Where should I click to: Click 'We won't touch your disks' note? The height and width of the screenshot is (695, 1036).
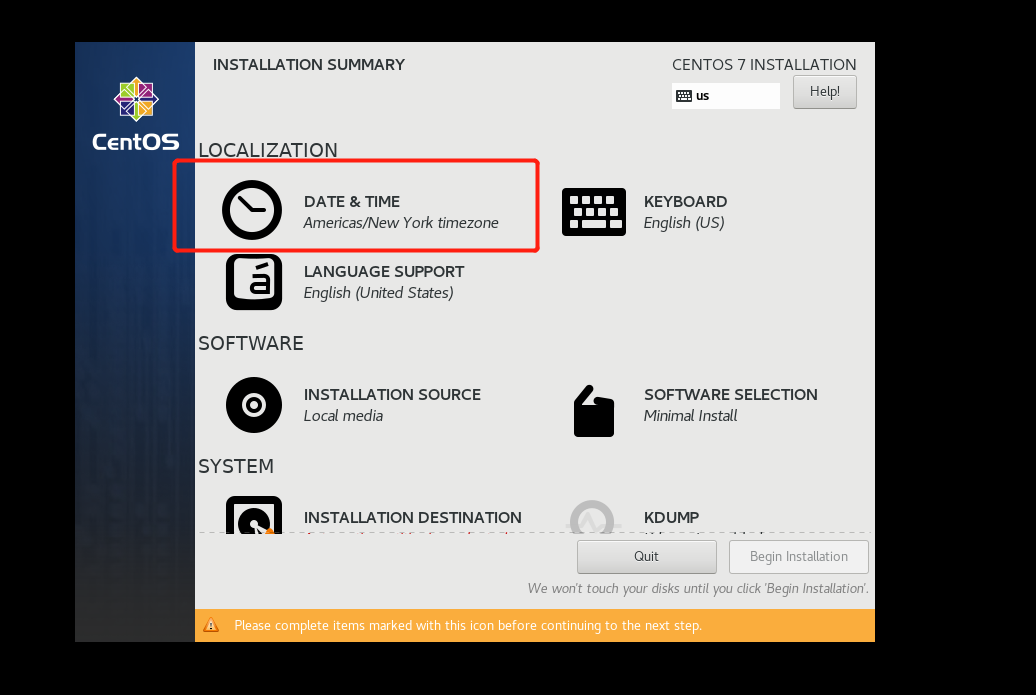pyautogui.click(x=698, y=589)
